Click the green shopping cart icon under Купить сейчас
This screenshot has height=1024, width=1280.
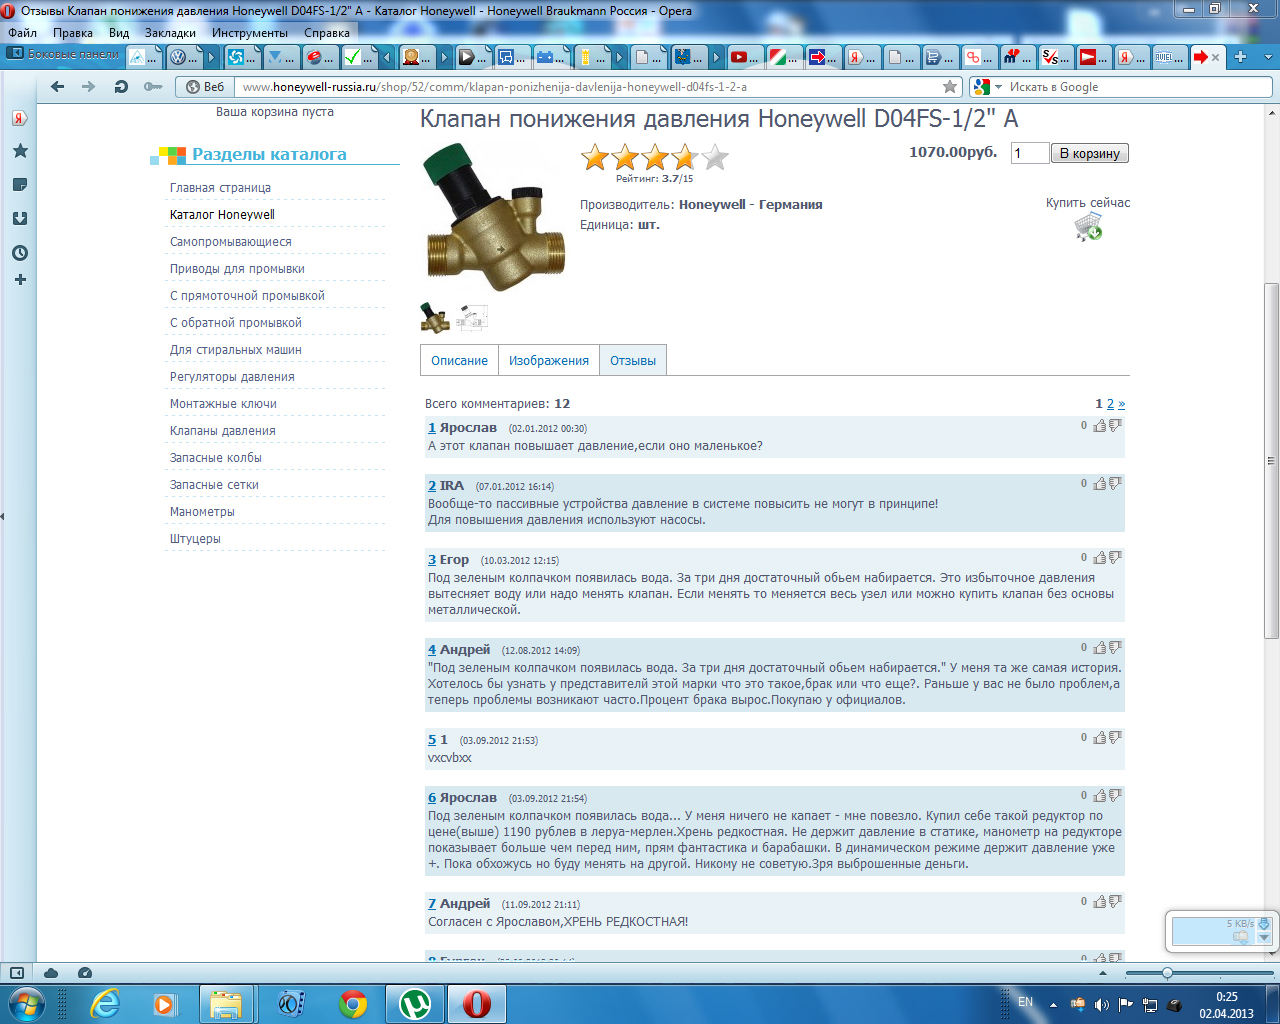1088,227
